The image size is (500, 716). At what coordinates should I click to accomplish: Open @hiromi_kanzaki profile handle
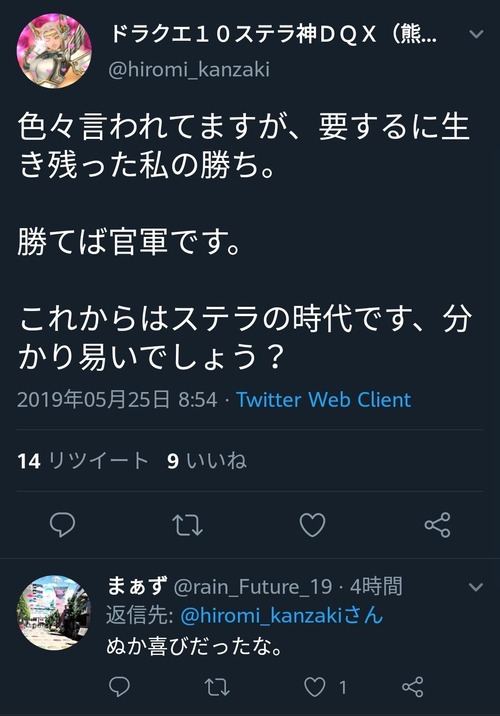pyautogui.click(x=189, y=69)
